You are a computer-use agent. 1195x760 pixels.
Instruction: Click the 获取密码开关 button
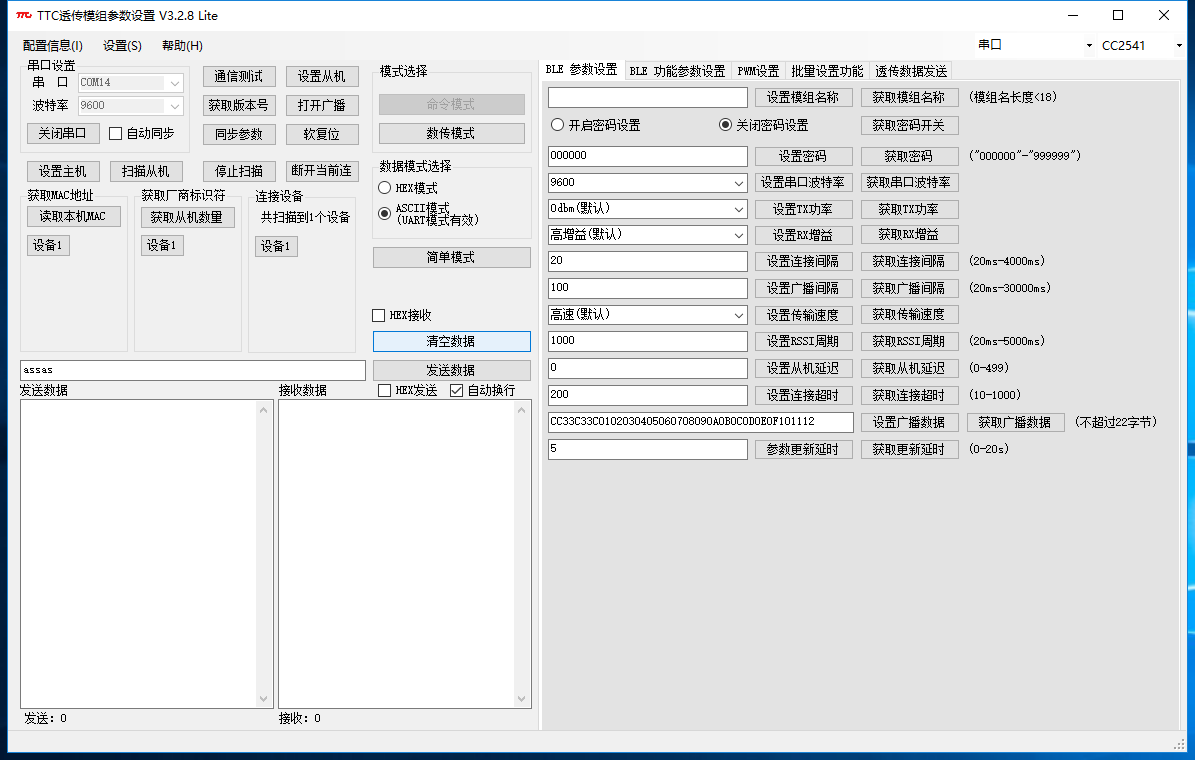click(910, 125)
